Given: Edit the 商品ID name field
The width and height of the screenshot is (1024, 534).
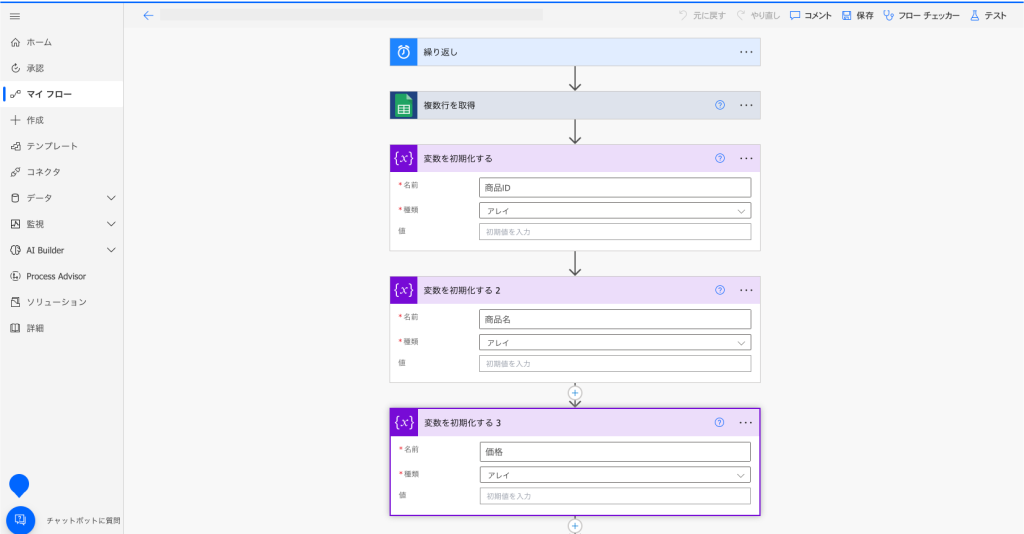Looking at the screenshot, I should tap(615, 187).
